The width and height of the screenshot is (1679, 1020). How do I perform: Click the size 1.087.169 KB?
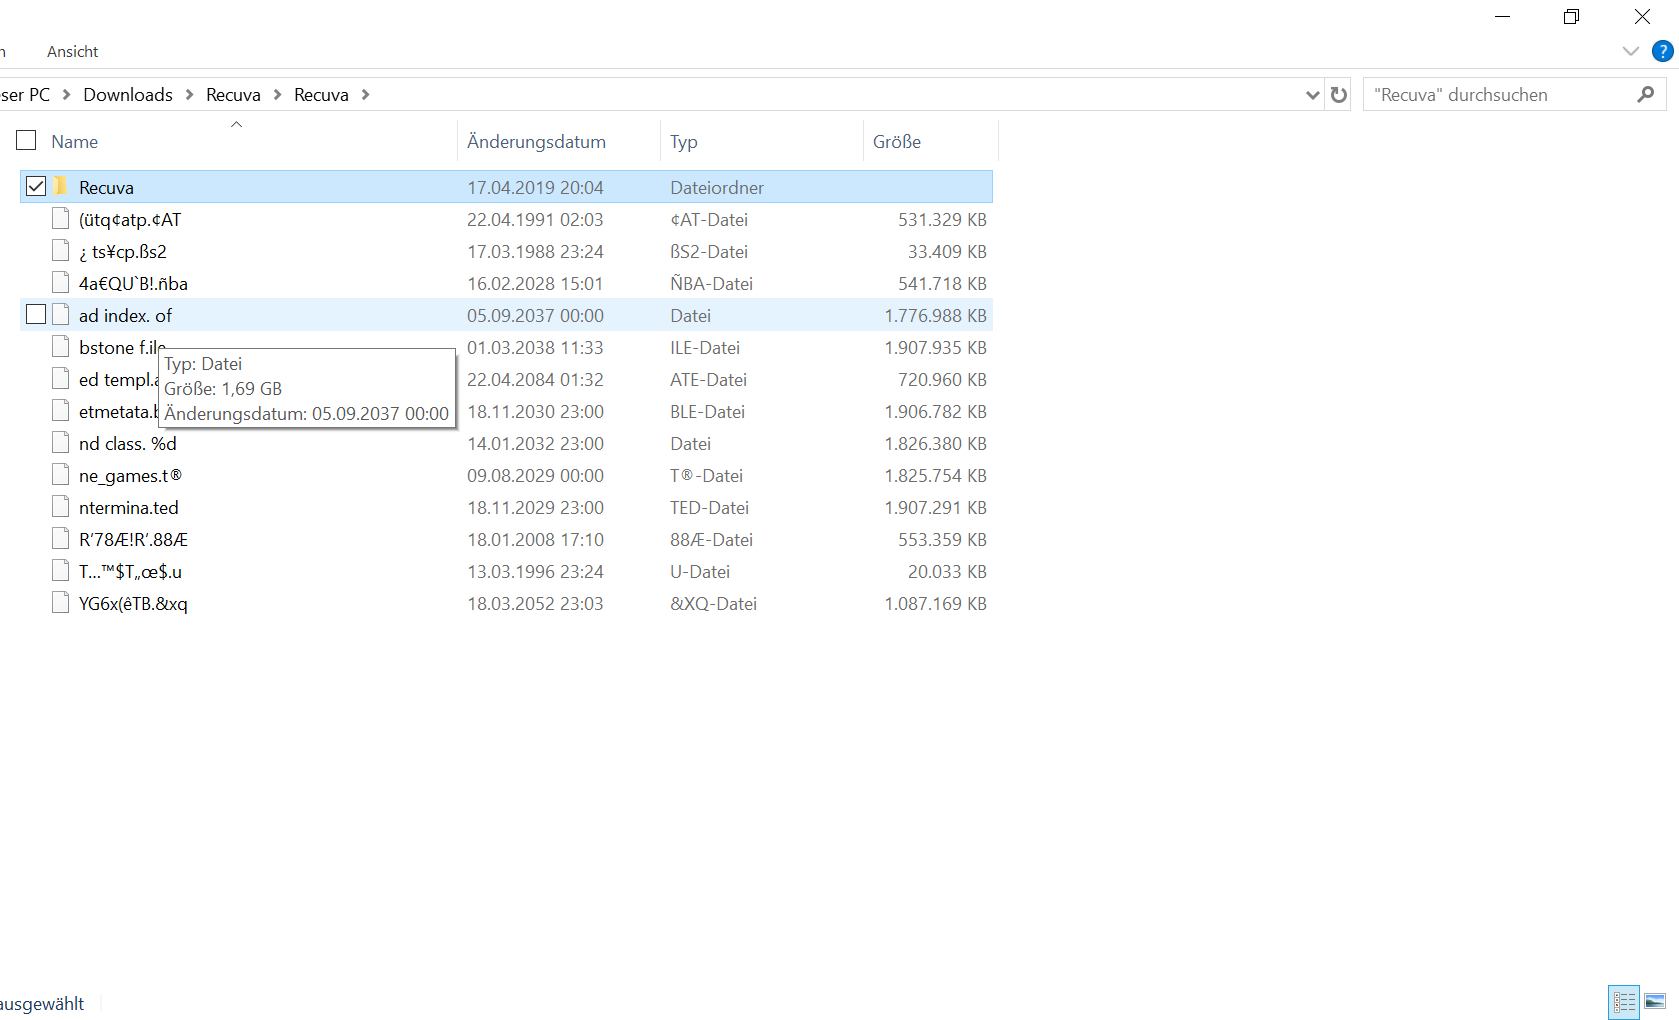click(935, 604)
